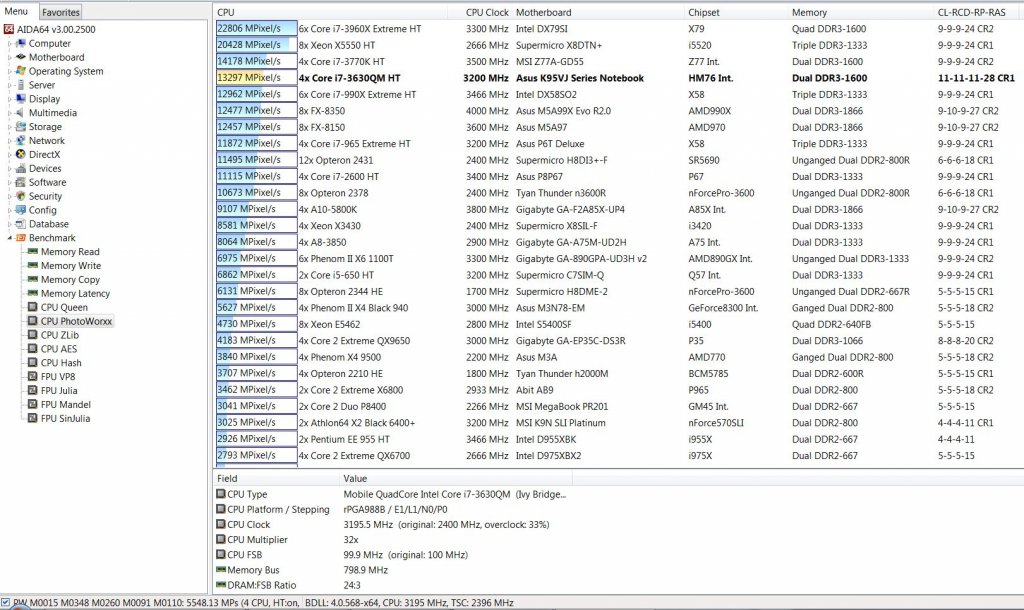
Task: Sort by the CL-RCD-RP-RAS column header
Action: (978, 12)
